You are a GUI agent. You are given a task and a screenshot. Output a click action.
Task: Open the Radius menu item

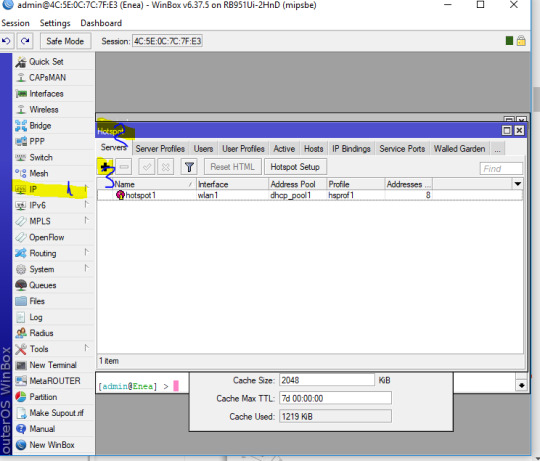(53, 333)
